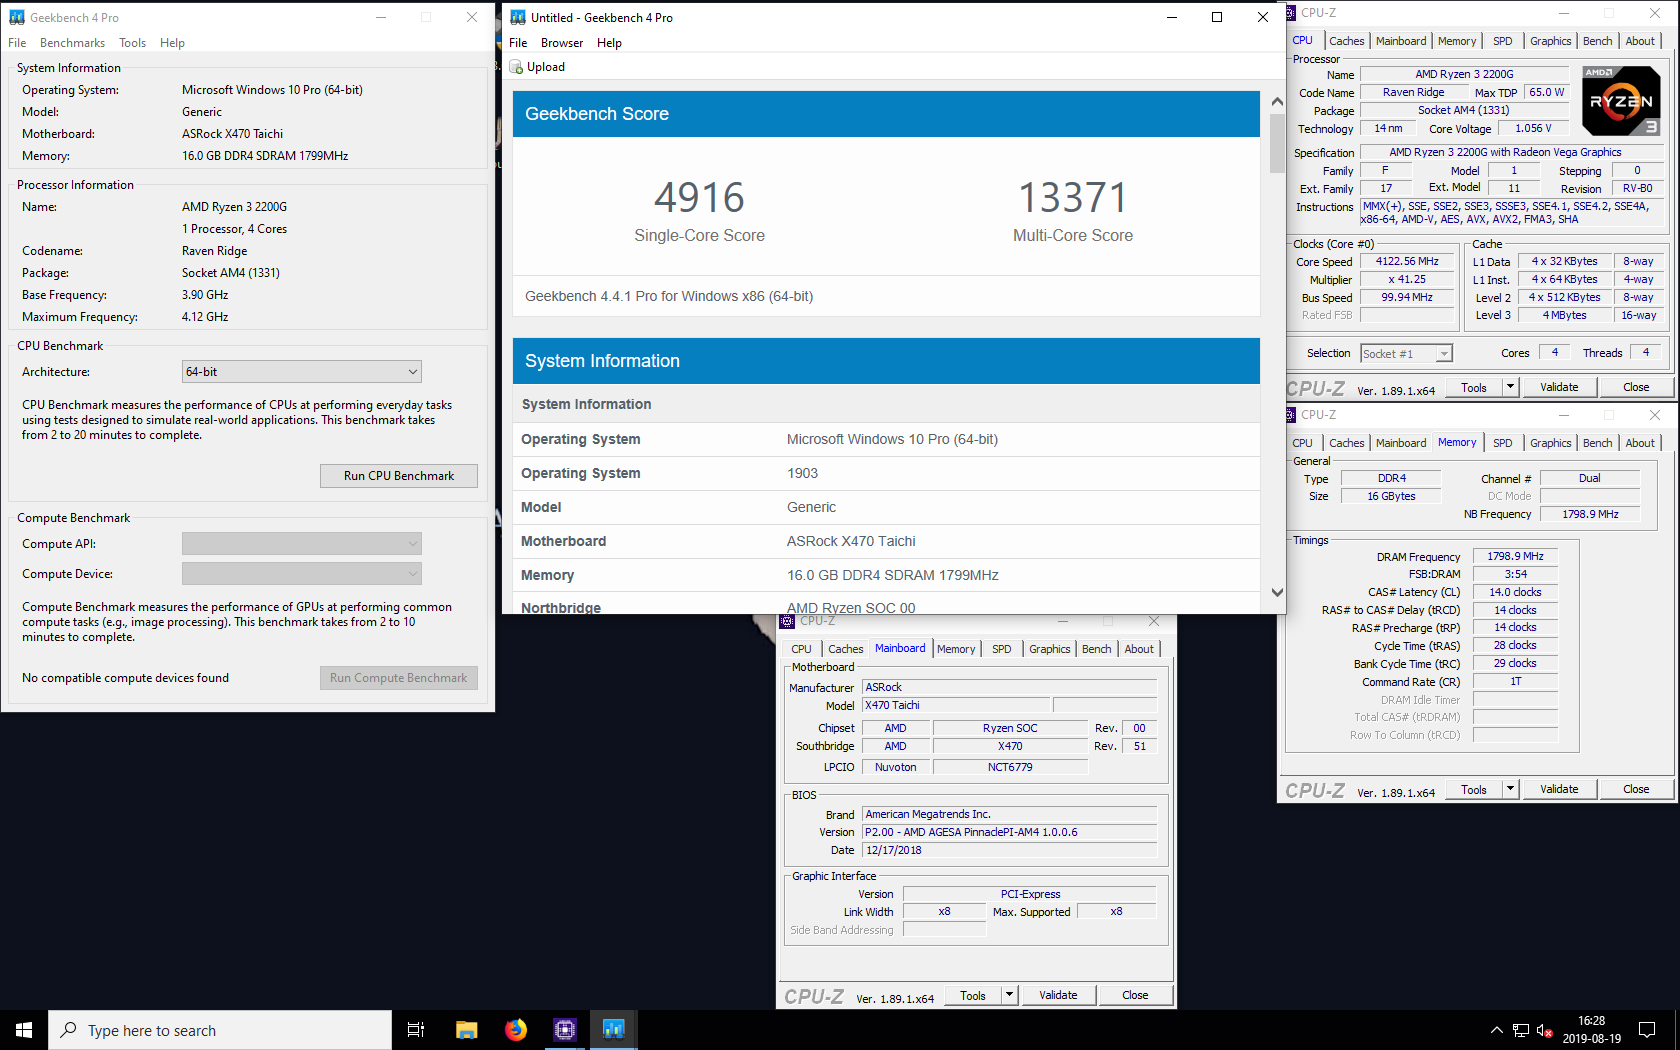Click Close button in CPU-Z Mainboard window
The image size is (1680, 1050).
tap(1135, 995)
